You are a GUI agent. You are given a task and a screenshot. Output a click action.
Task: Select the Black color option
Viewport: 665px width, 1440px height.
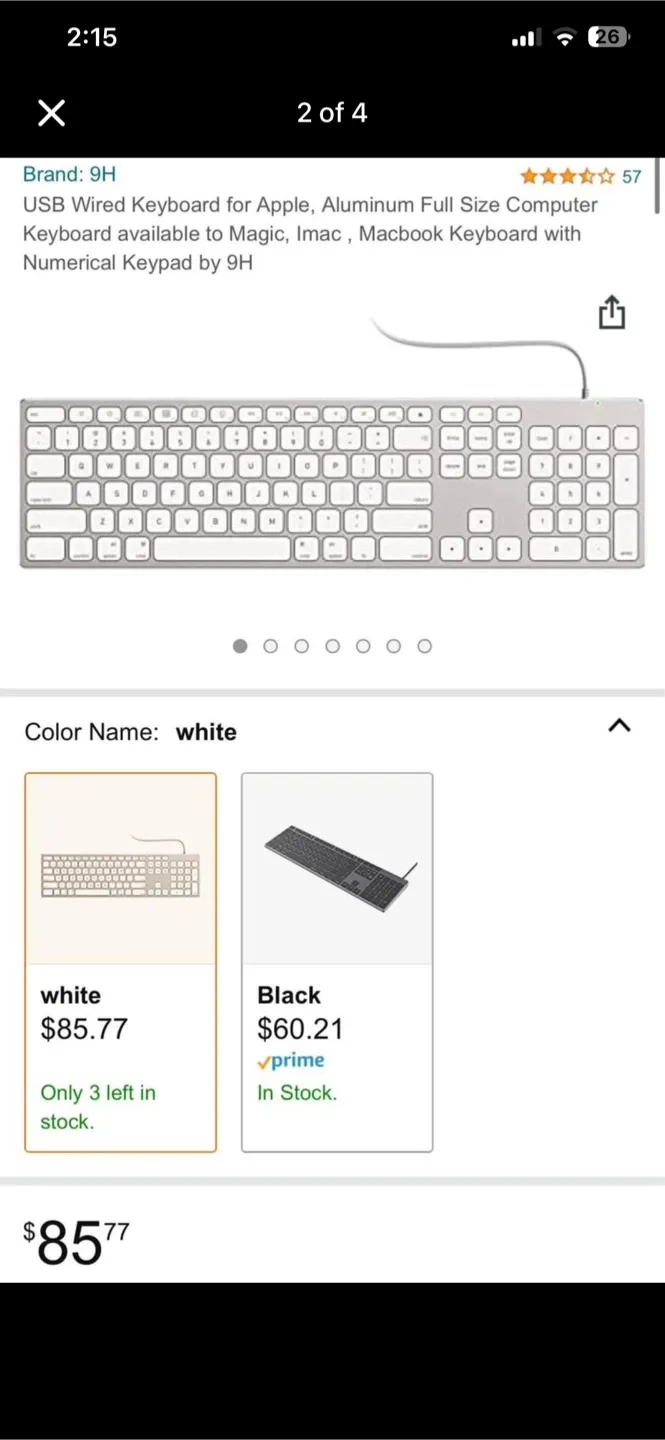[336, 960]
